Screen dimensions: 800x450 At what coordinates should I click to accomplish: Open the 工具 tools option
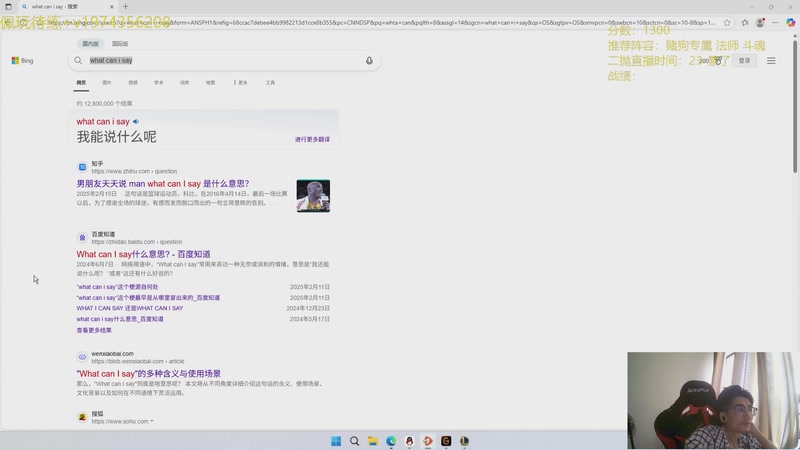270,83
